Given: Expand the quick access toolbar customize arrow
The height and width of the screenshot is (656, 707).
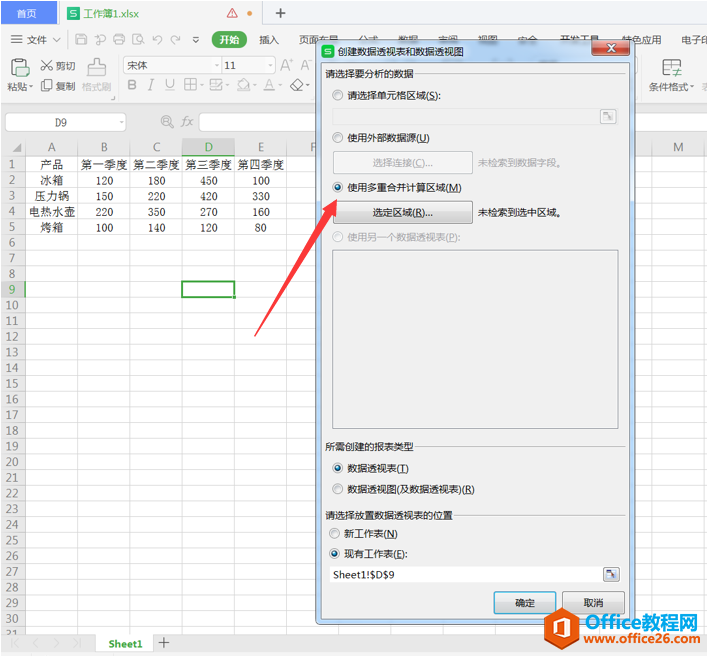Looking at the screenshot, I should [196, 40].
